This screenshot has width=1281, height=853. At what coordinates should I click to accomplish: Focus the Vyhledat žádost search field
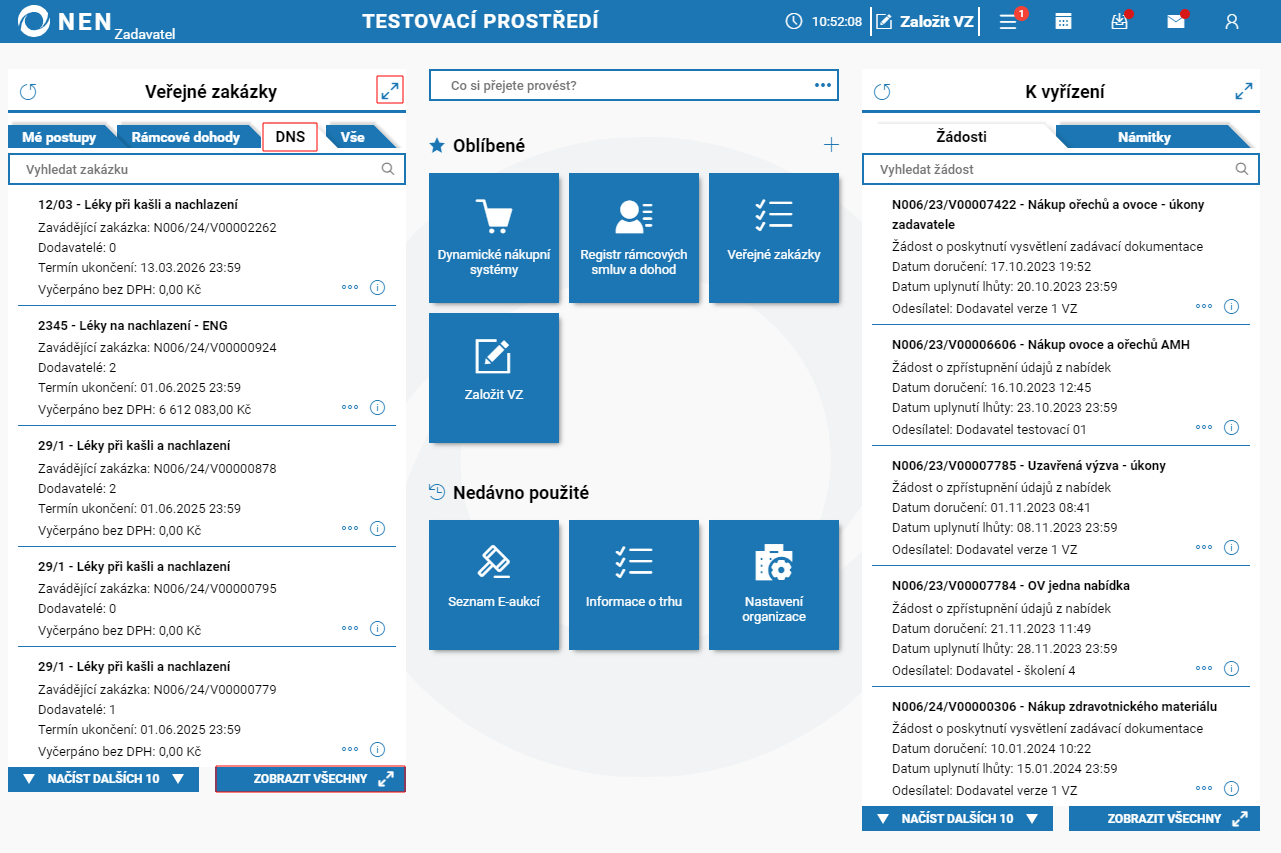coord(1061,169)
